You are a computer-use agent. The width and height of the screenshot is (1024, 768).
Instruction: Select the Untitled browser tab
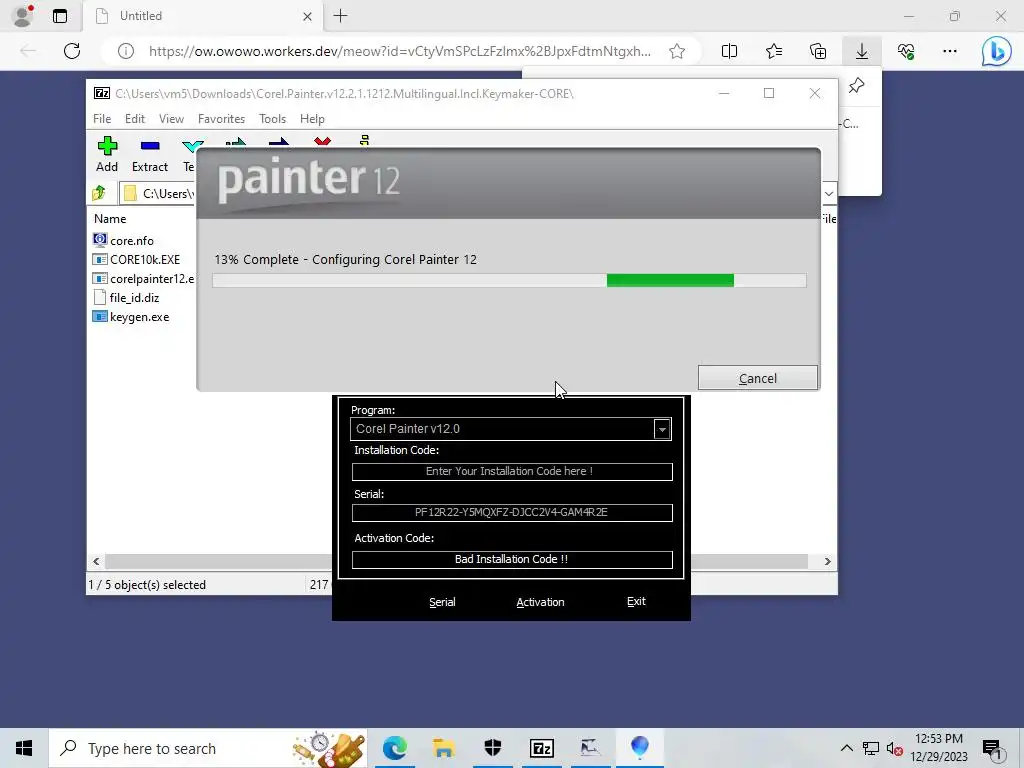pyautogui.click(x=202, y=16)
